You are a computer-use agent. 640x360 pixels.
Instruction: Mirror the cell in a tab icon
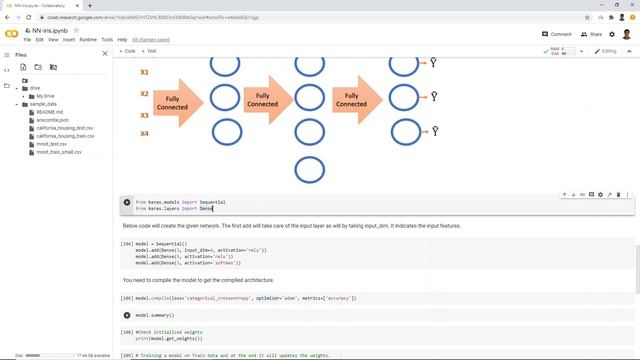click(609, 195)
